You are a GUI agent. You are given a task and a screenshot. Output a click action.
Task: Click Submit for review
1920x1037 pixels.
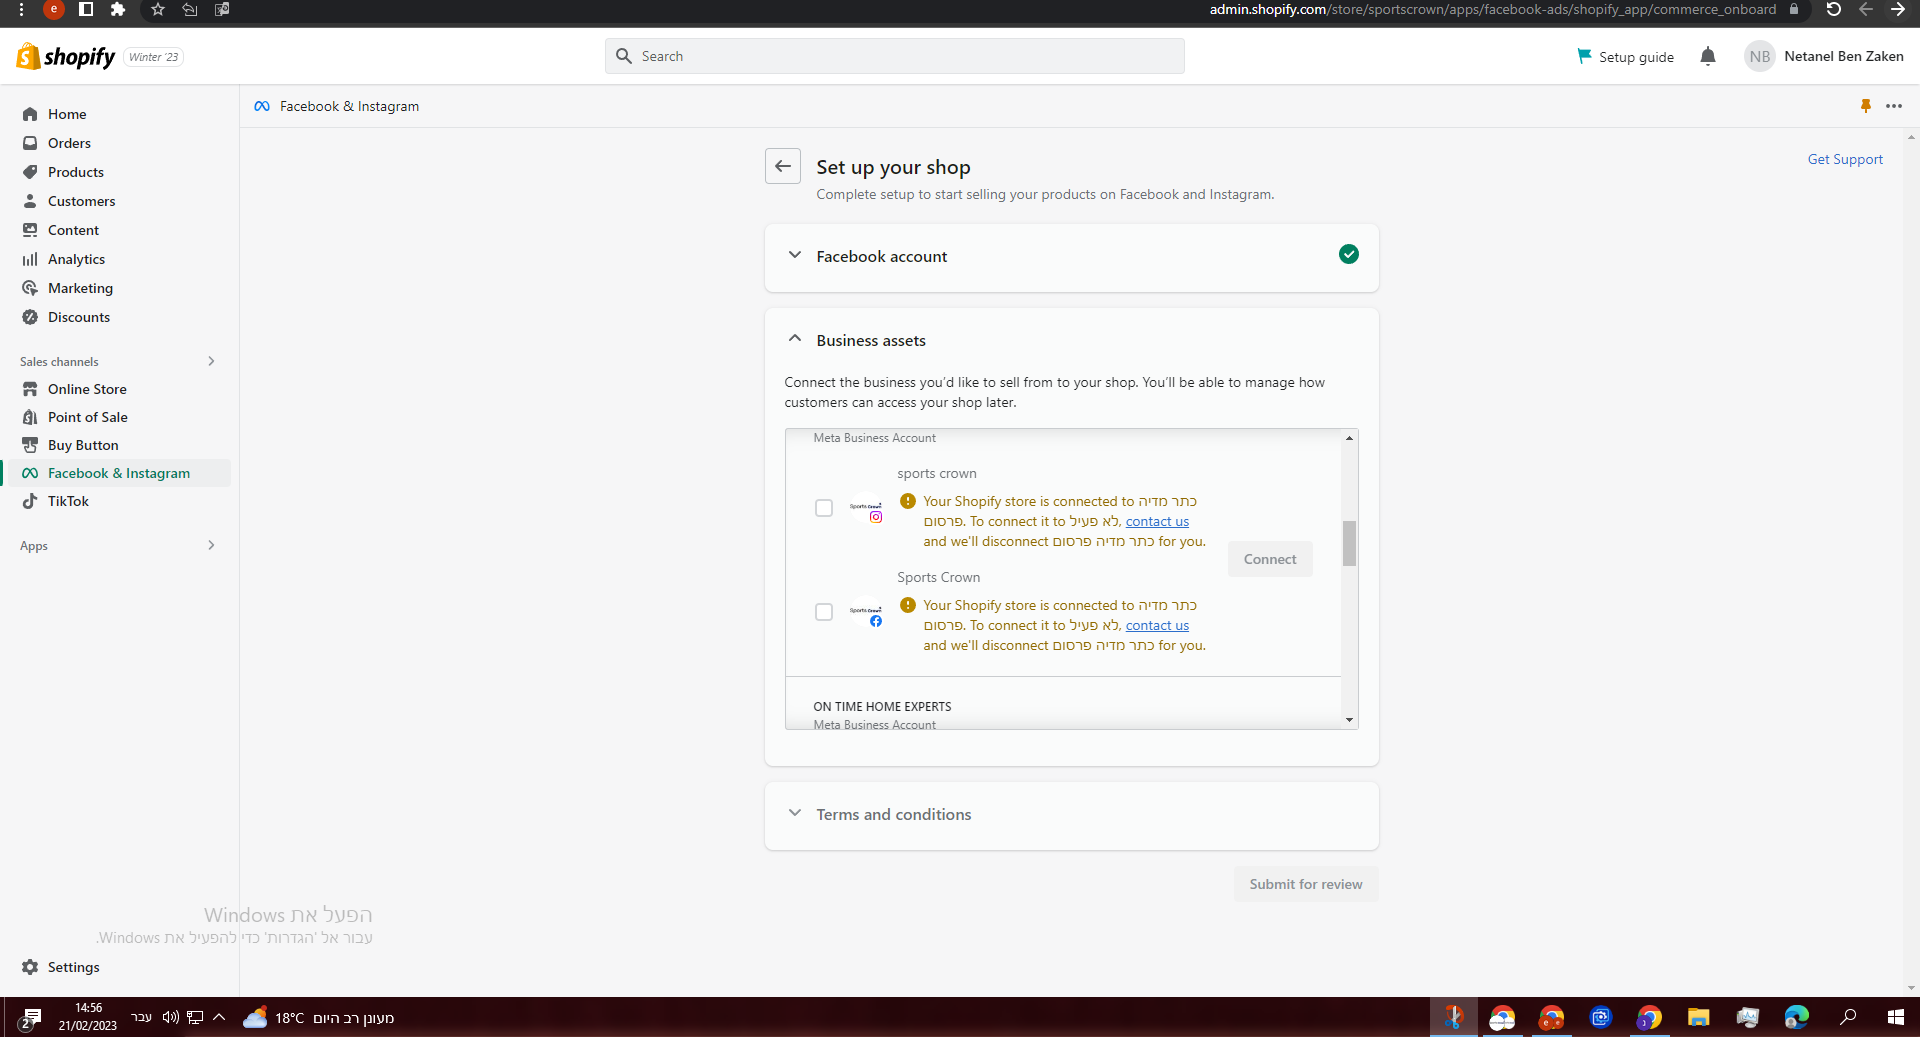pos(1306,884)
